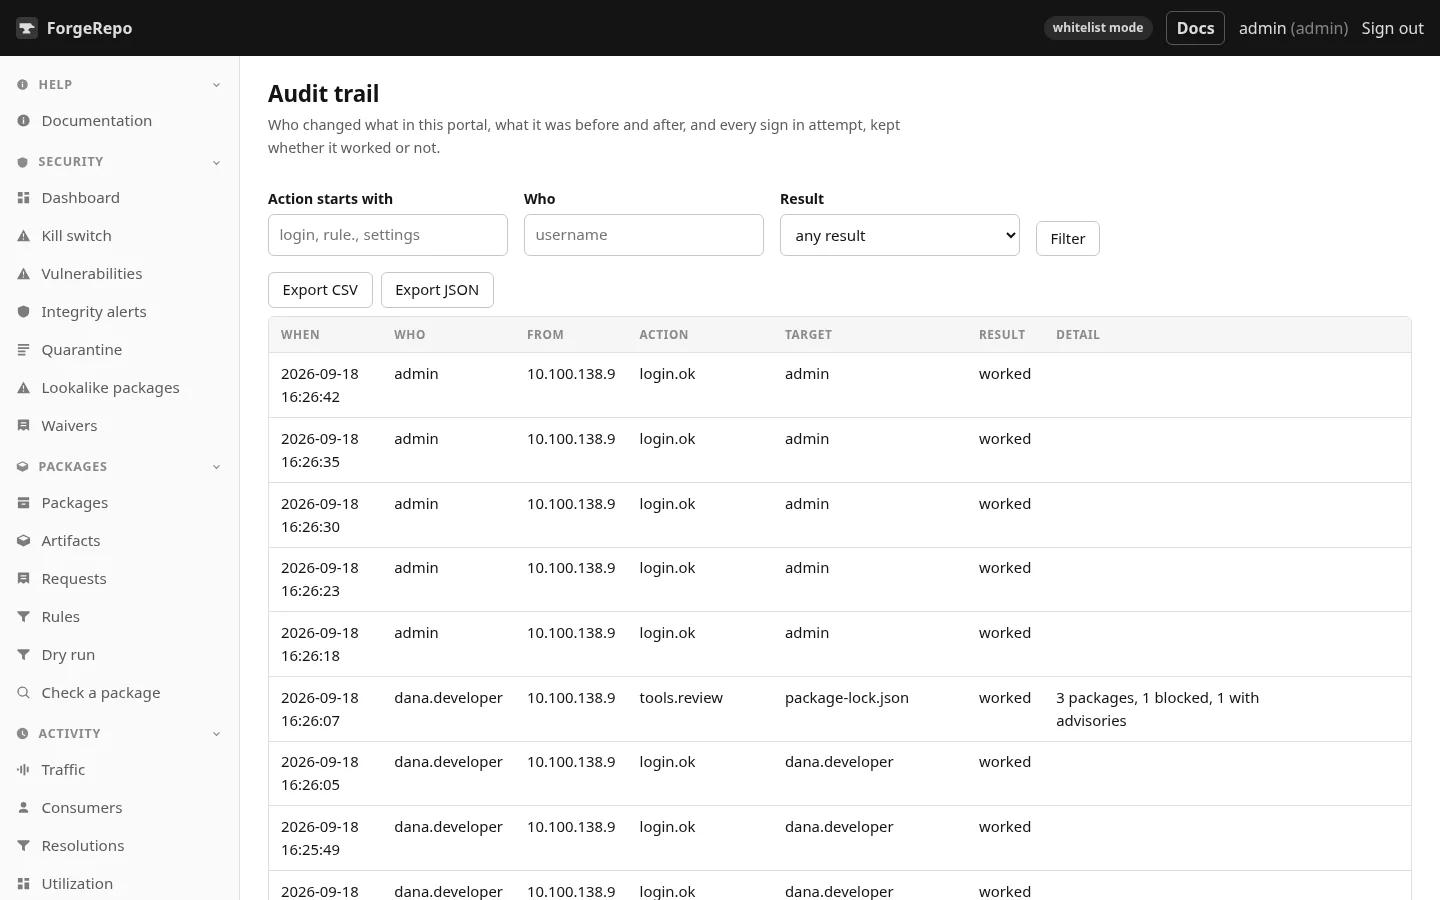Click the Help section info icon
The height and width of the screenshot is (900, 1440).
coord(22,85)
